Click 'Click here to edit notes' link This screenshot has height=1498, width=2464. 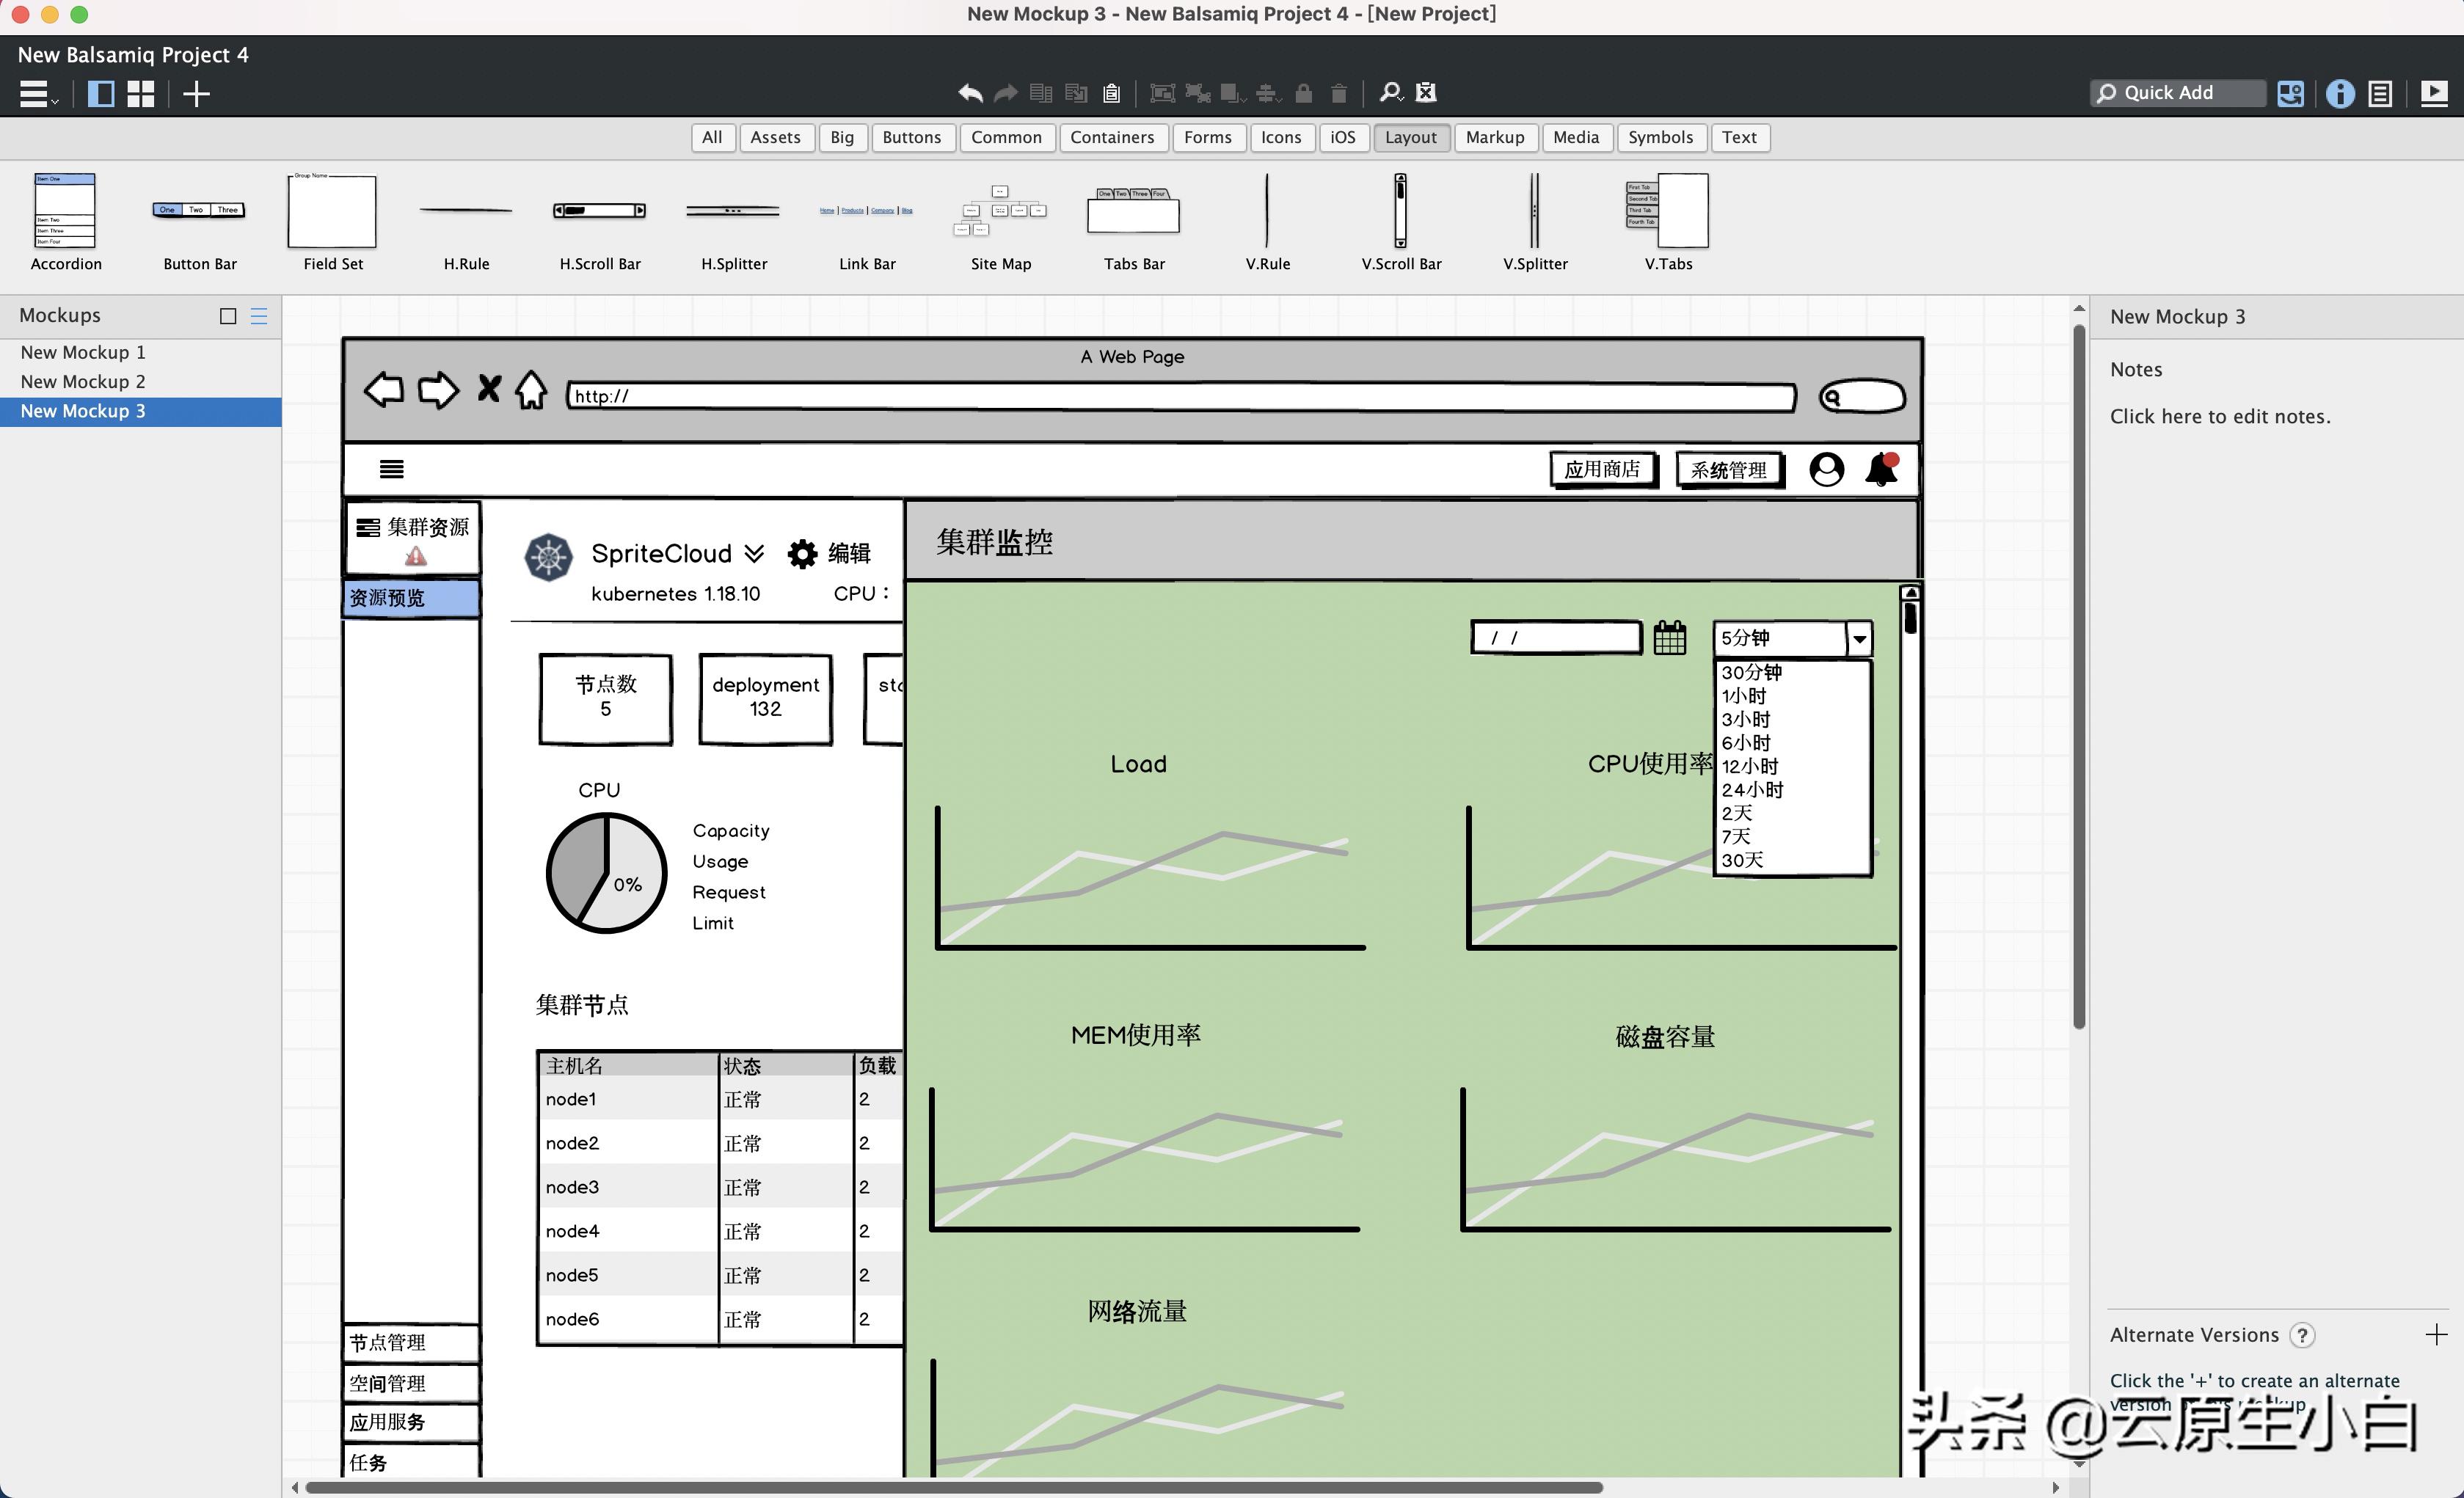pyautogui.click(x=2221, y=416)
